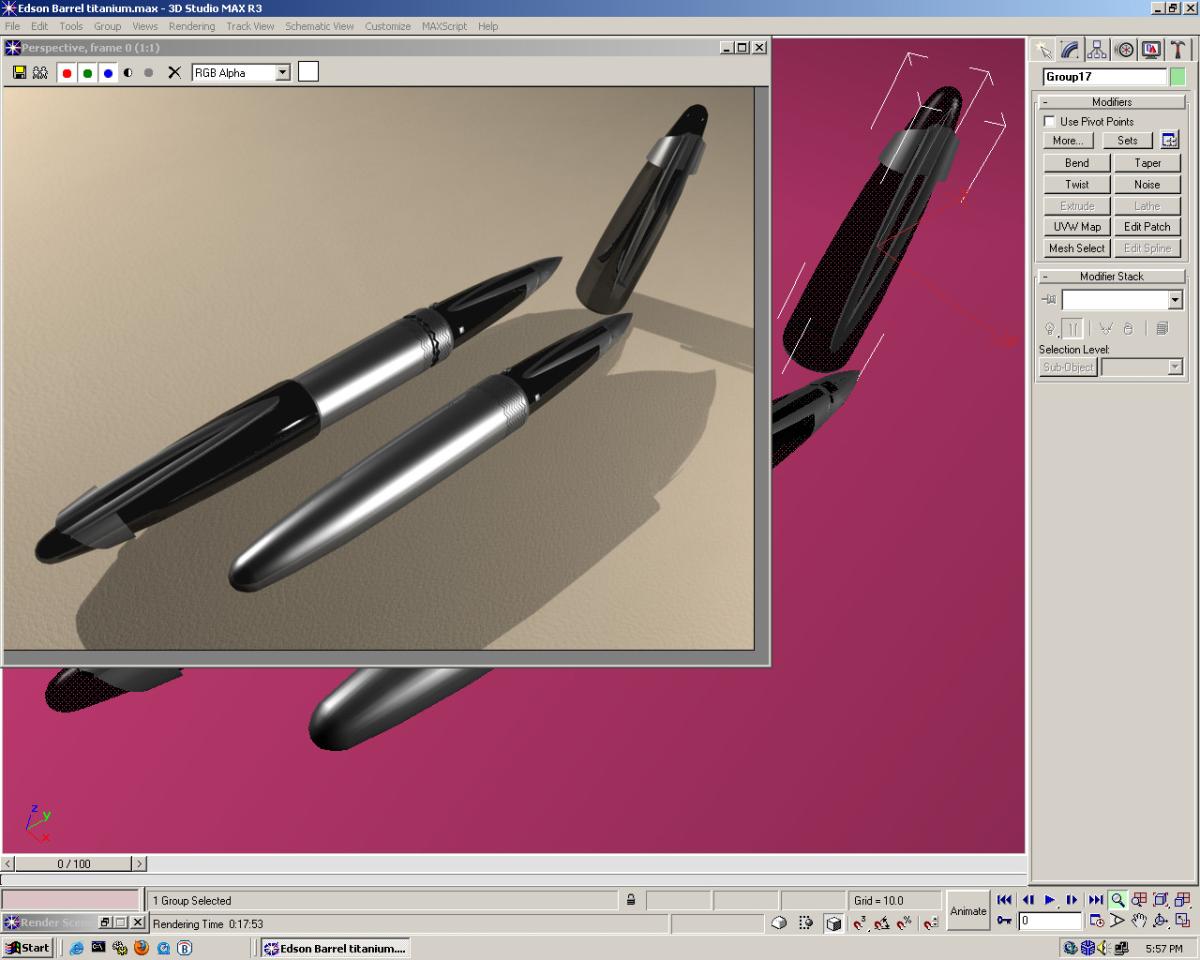The image size is (1200, 960).
Task: Open the Hierarchy command panel tab
Action: [x=1097, y=50]
